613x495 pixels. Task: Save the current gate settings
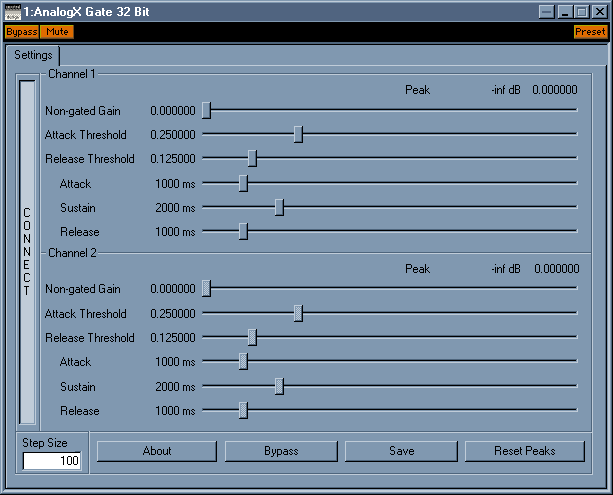point(401,451)
